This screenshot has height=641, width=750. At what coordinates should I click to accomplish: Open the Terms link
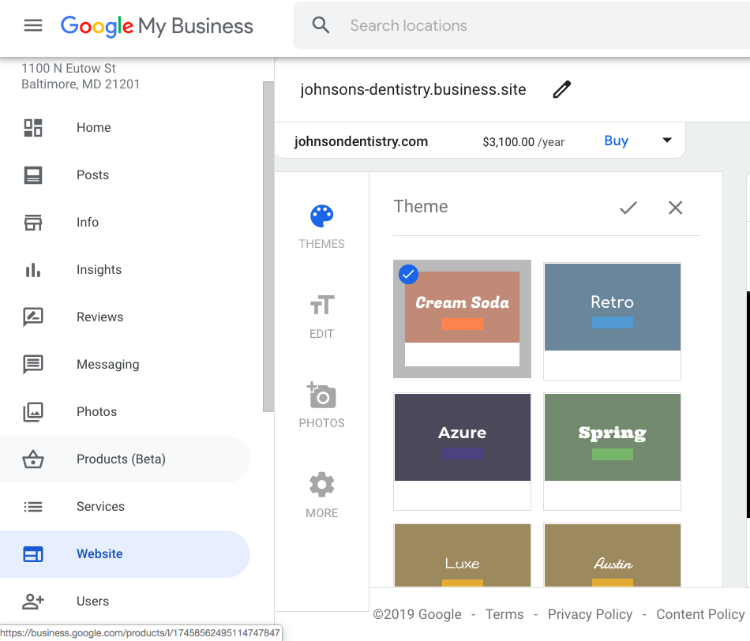[x=504, y=614]
